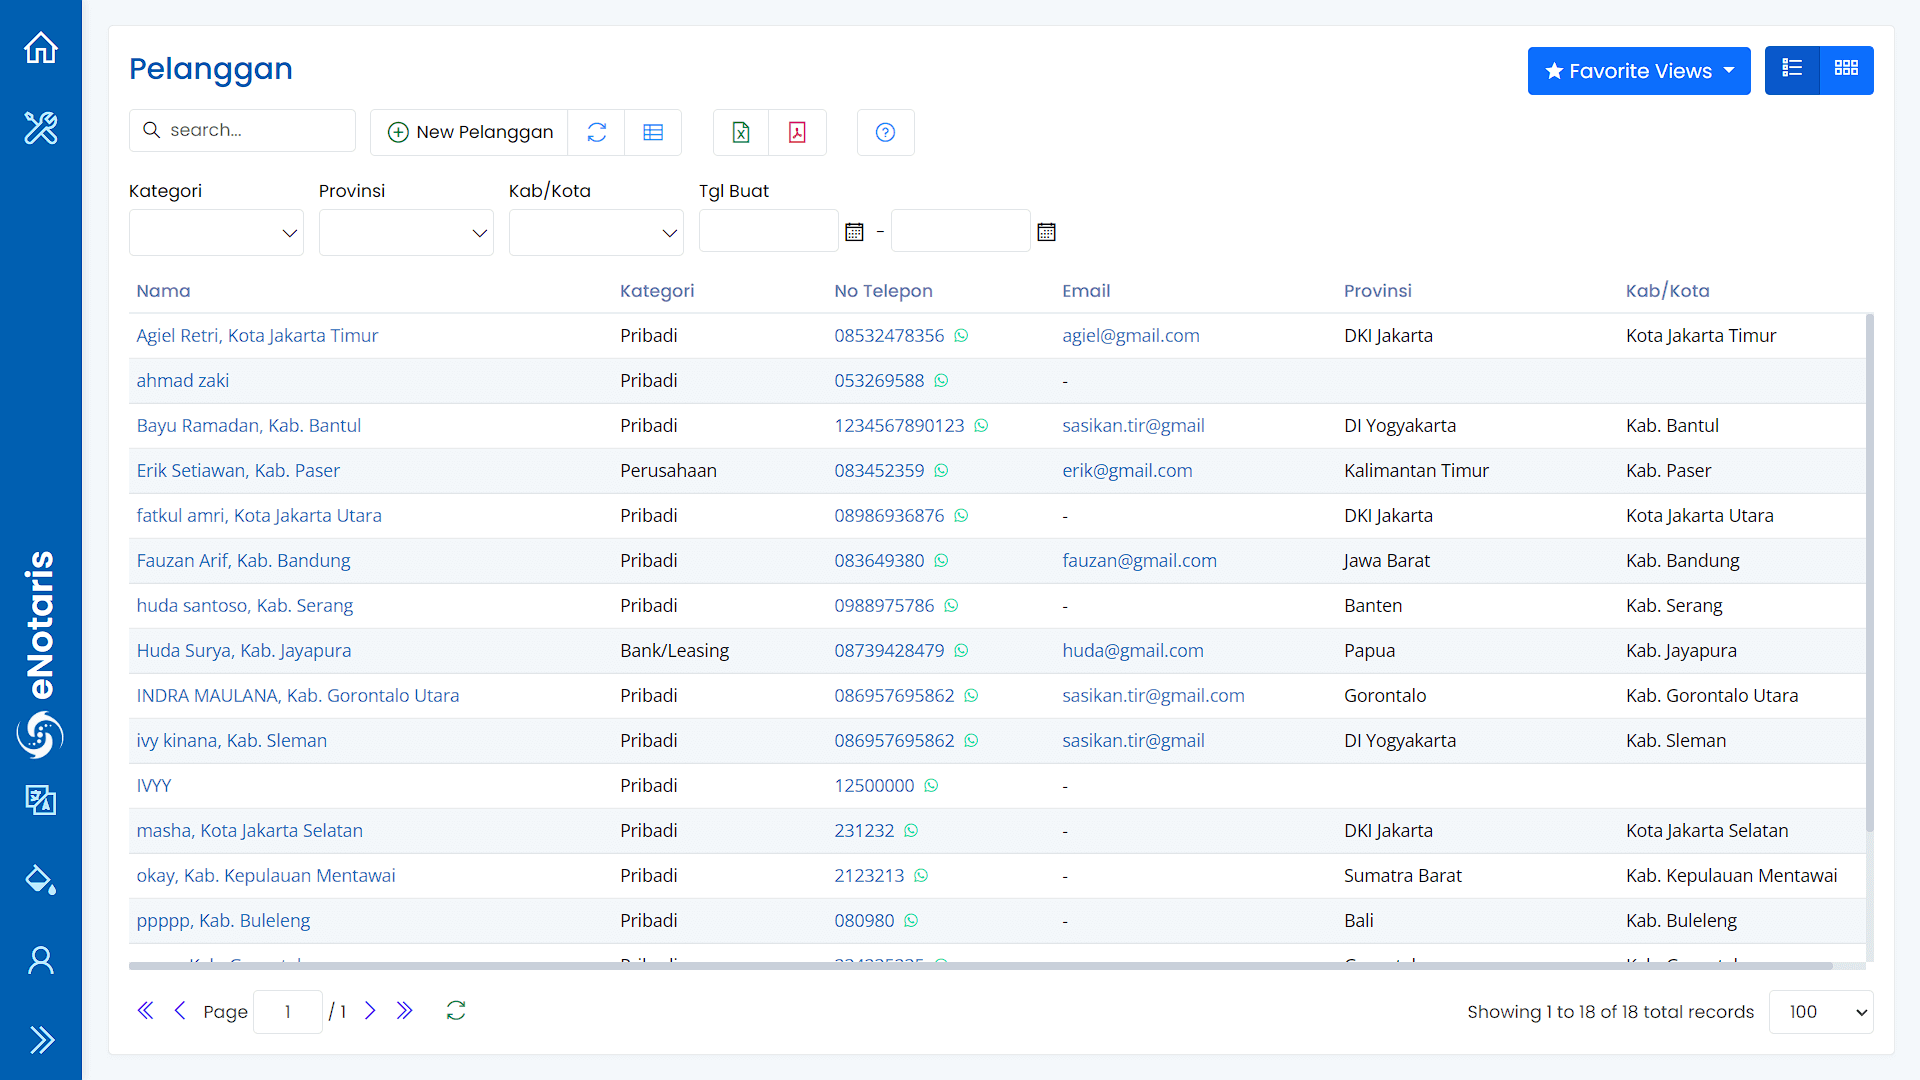Open customer Erik Setiawan, Kab. Paser
Screen dimensions: 1920x1080
click(x=238, y=471)
